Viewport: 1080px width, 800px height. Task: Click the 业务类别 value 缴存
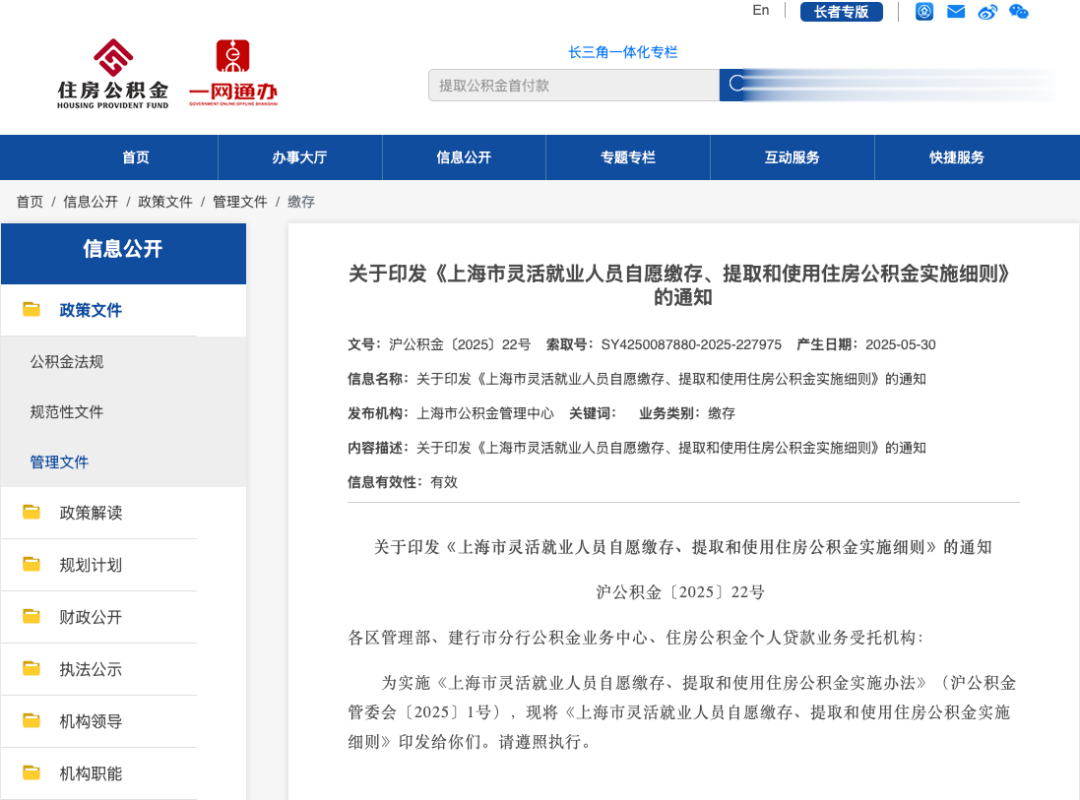point(721,413)
